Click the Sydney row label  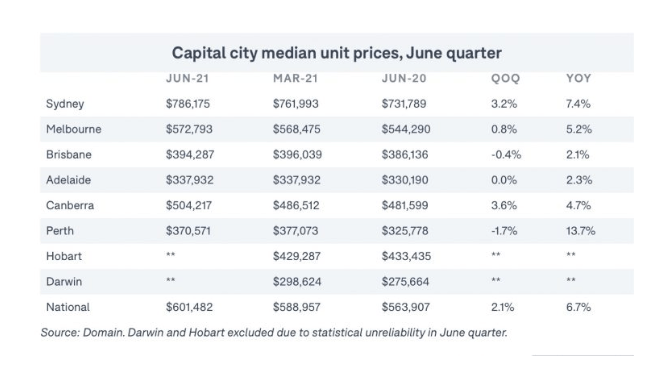tap(65, 104)
